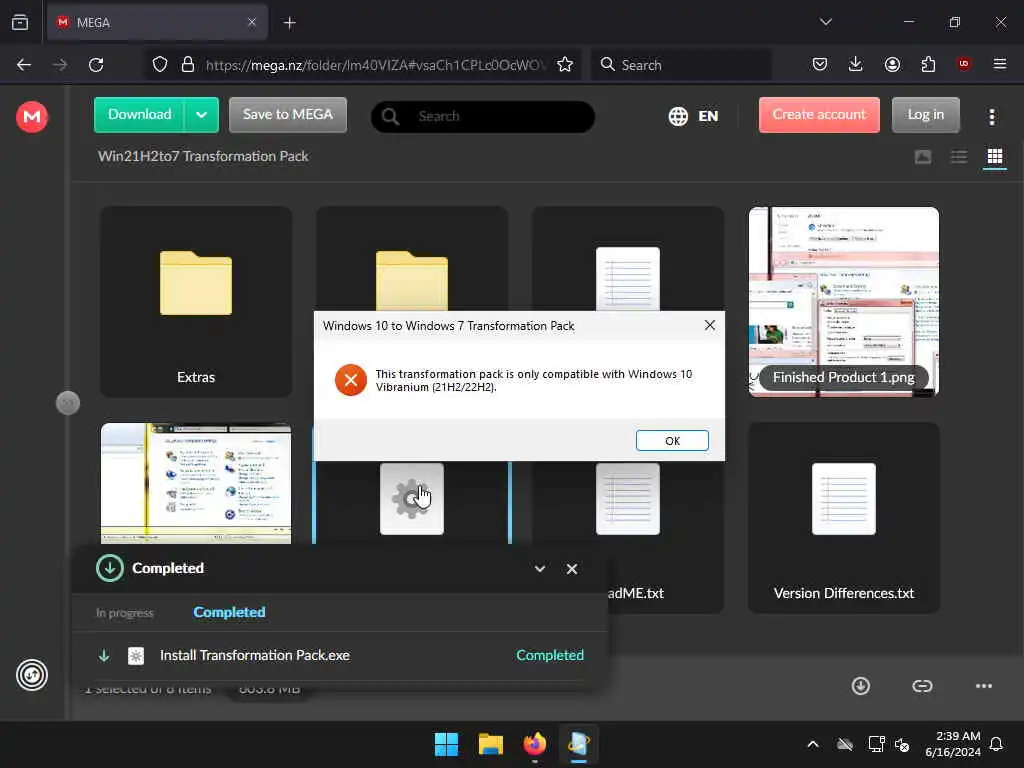Screen dimensions: 1024x768
Task: Close the Transformation Pack error dialog
Action: (x=710, y=325)
